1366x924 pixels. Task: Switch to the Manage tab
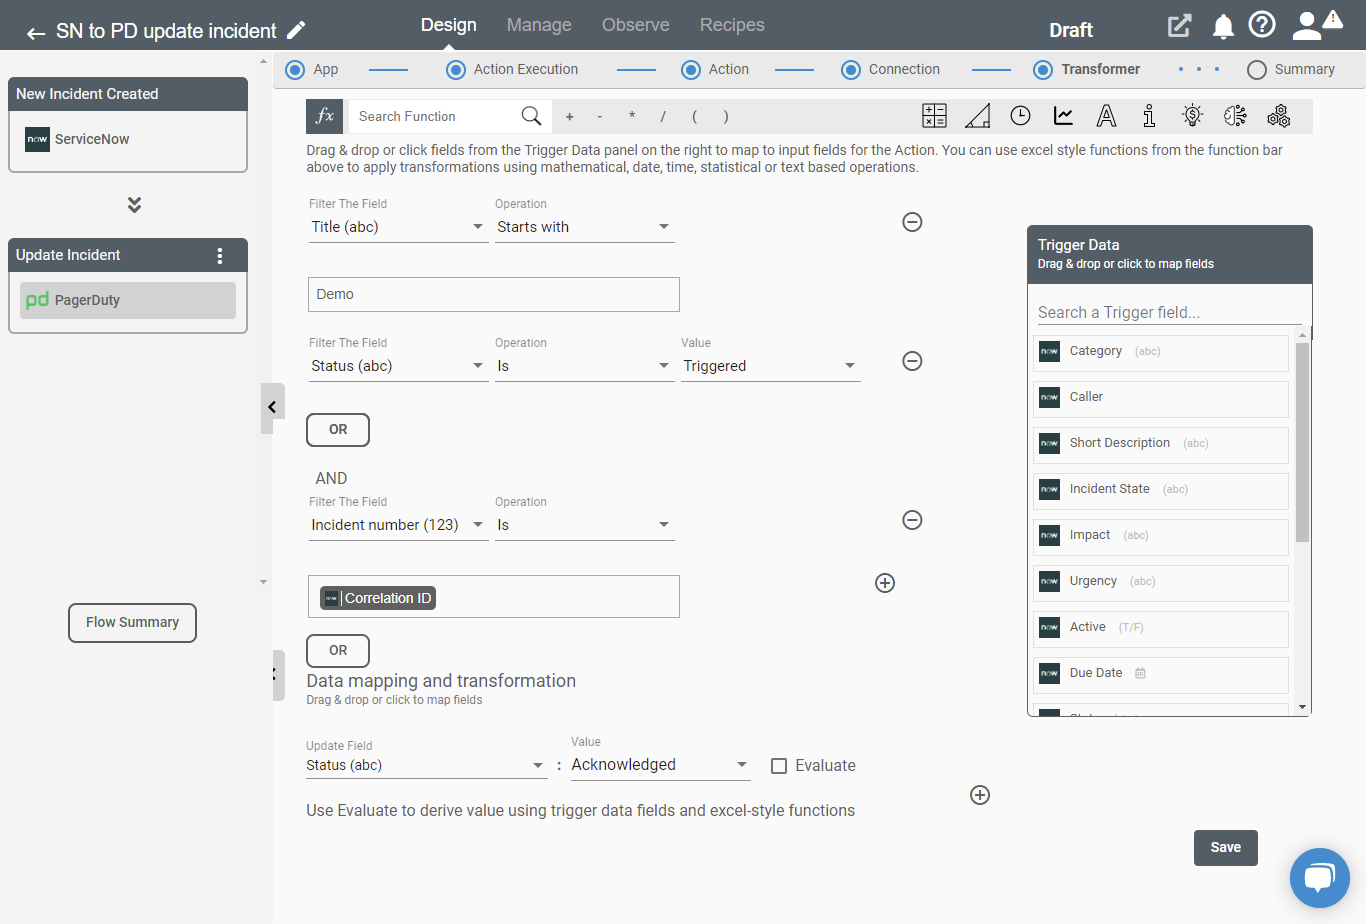pos(539,25)
